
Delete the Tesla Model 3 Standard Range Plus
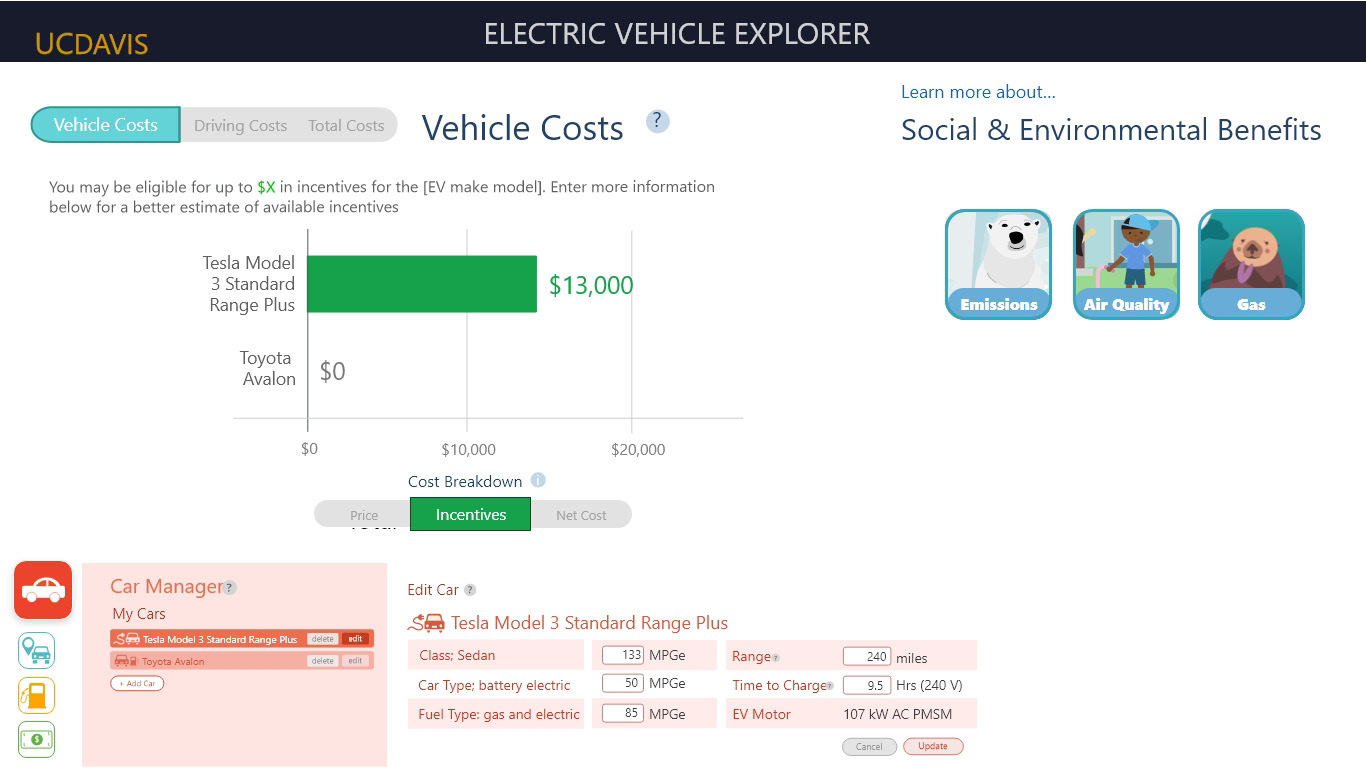[x=322, y=639]
